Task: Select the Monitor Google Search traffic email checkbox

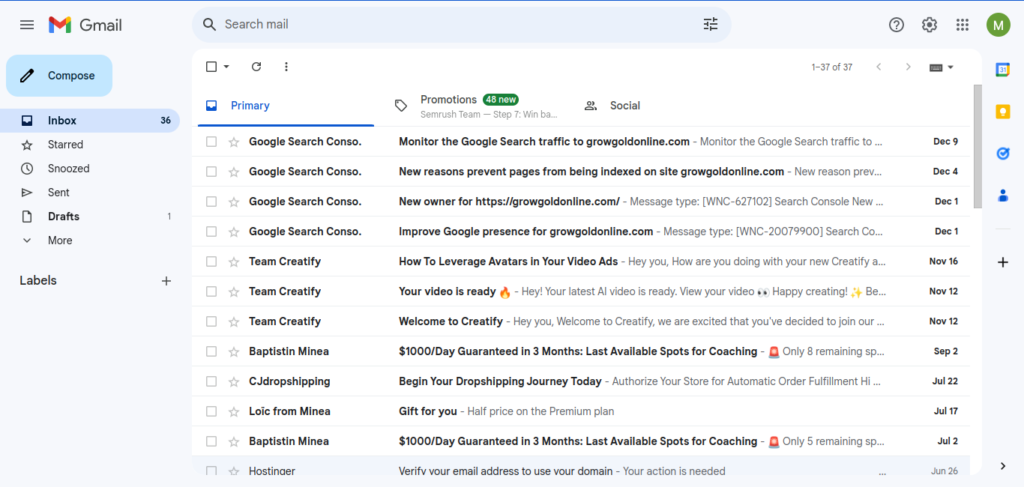Action: 211,142
